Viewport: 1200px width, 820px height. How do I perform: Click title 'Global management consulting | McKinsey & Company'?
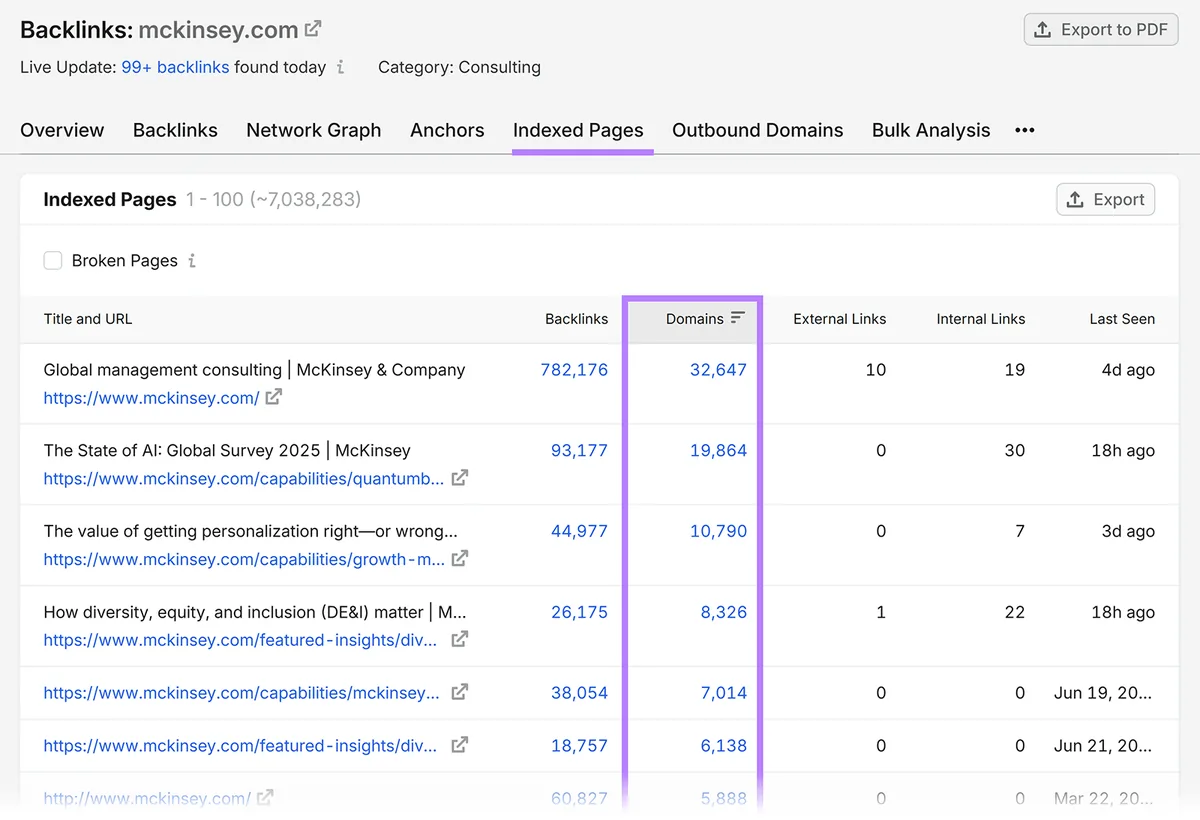[x=254, y=370]
